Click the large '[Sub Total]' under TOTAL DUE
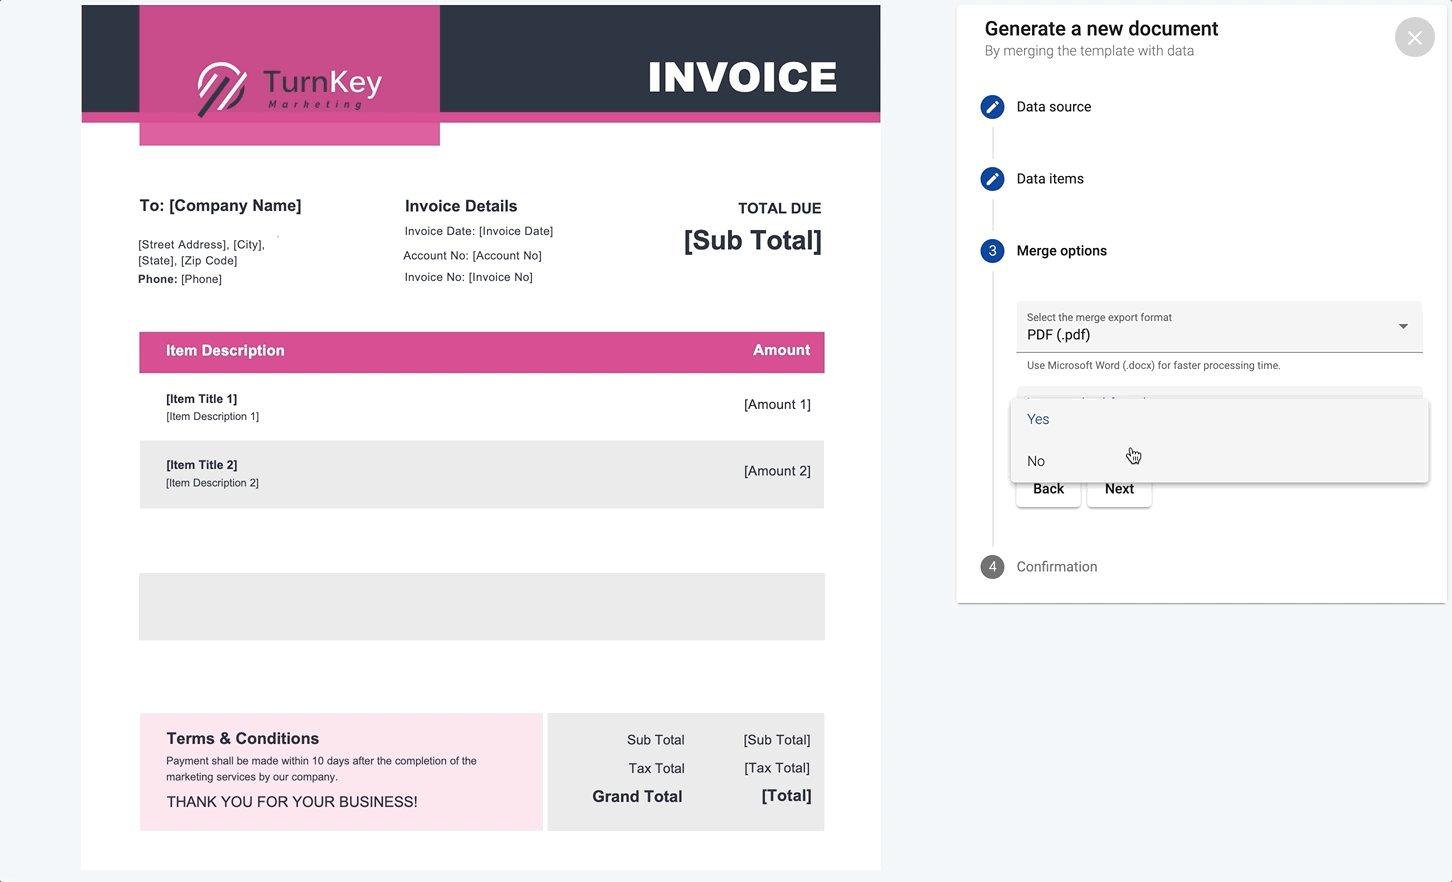The image size is (1452, 882). pyautogui.click(x=753, y=241)
